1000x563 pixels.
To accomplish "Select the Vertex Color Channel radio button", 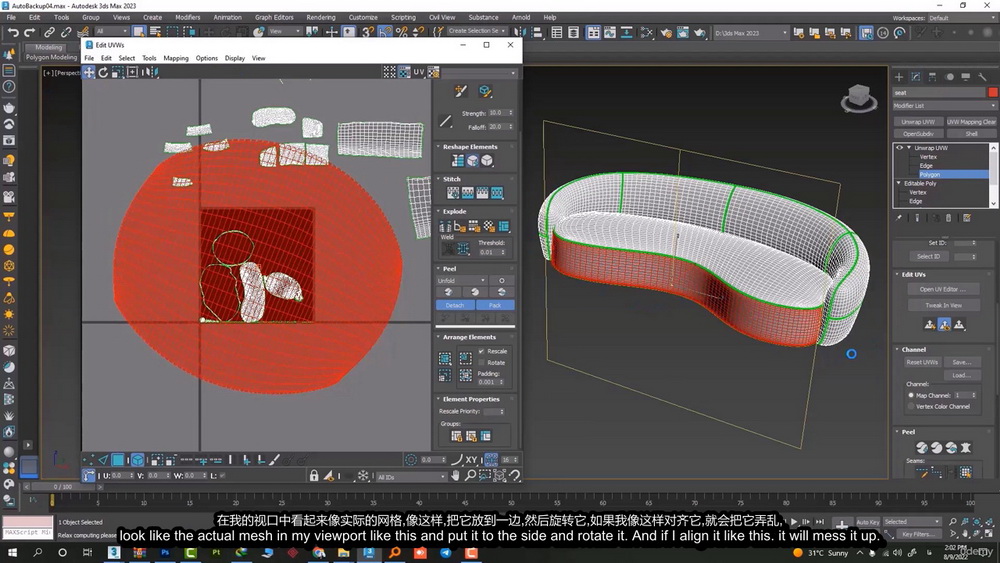I will [911, 406].
